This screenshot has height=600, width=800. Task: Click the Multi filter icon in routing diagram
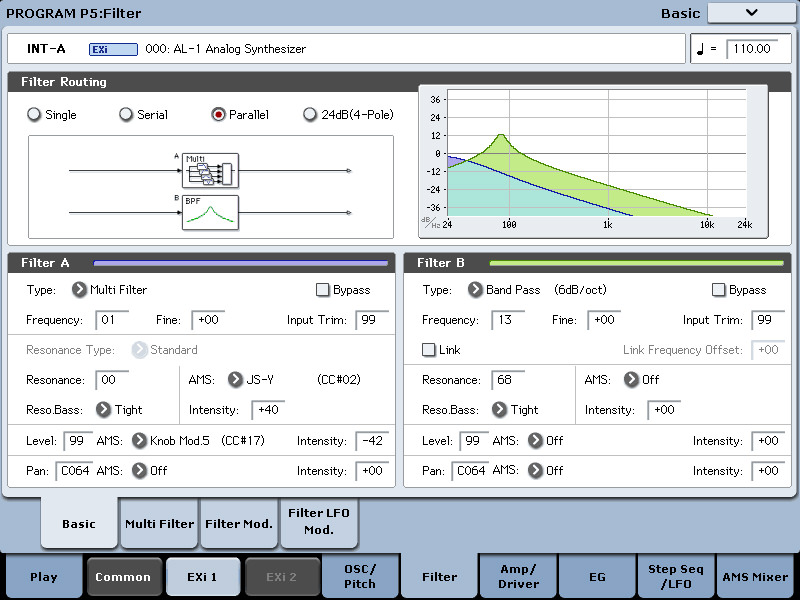point(210,171)
